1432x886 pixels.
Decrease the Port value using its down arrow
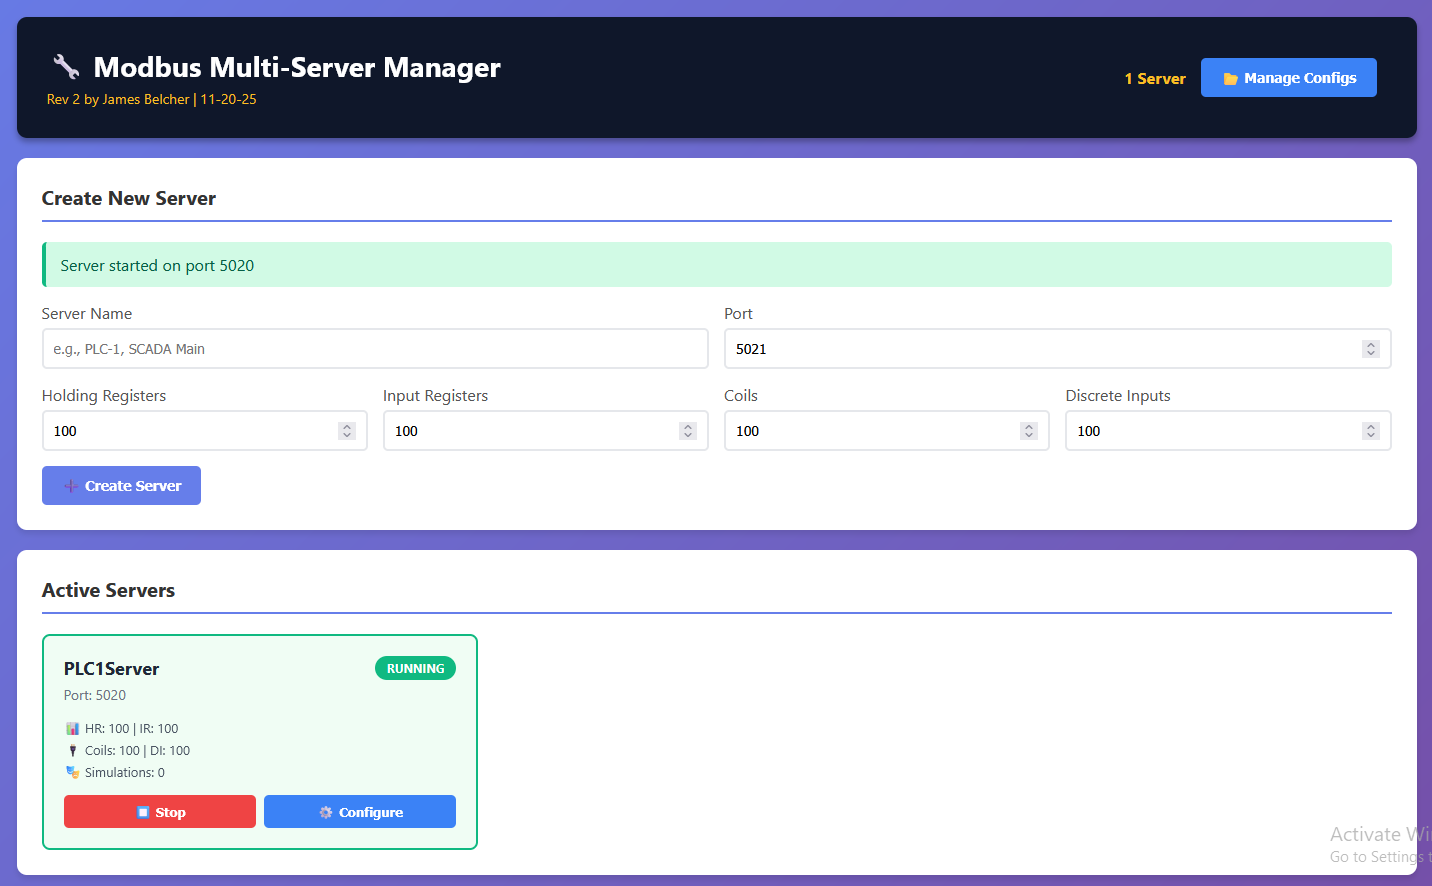pyautogui.click(x=1371, y=354)
